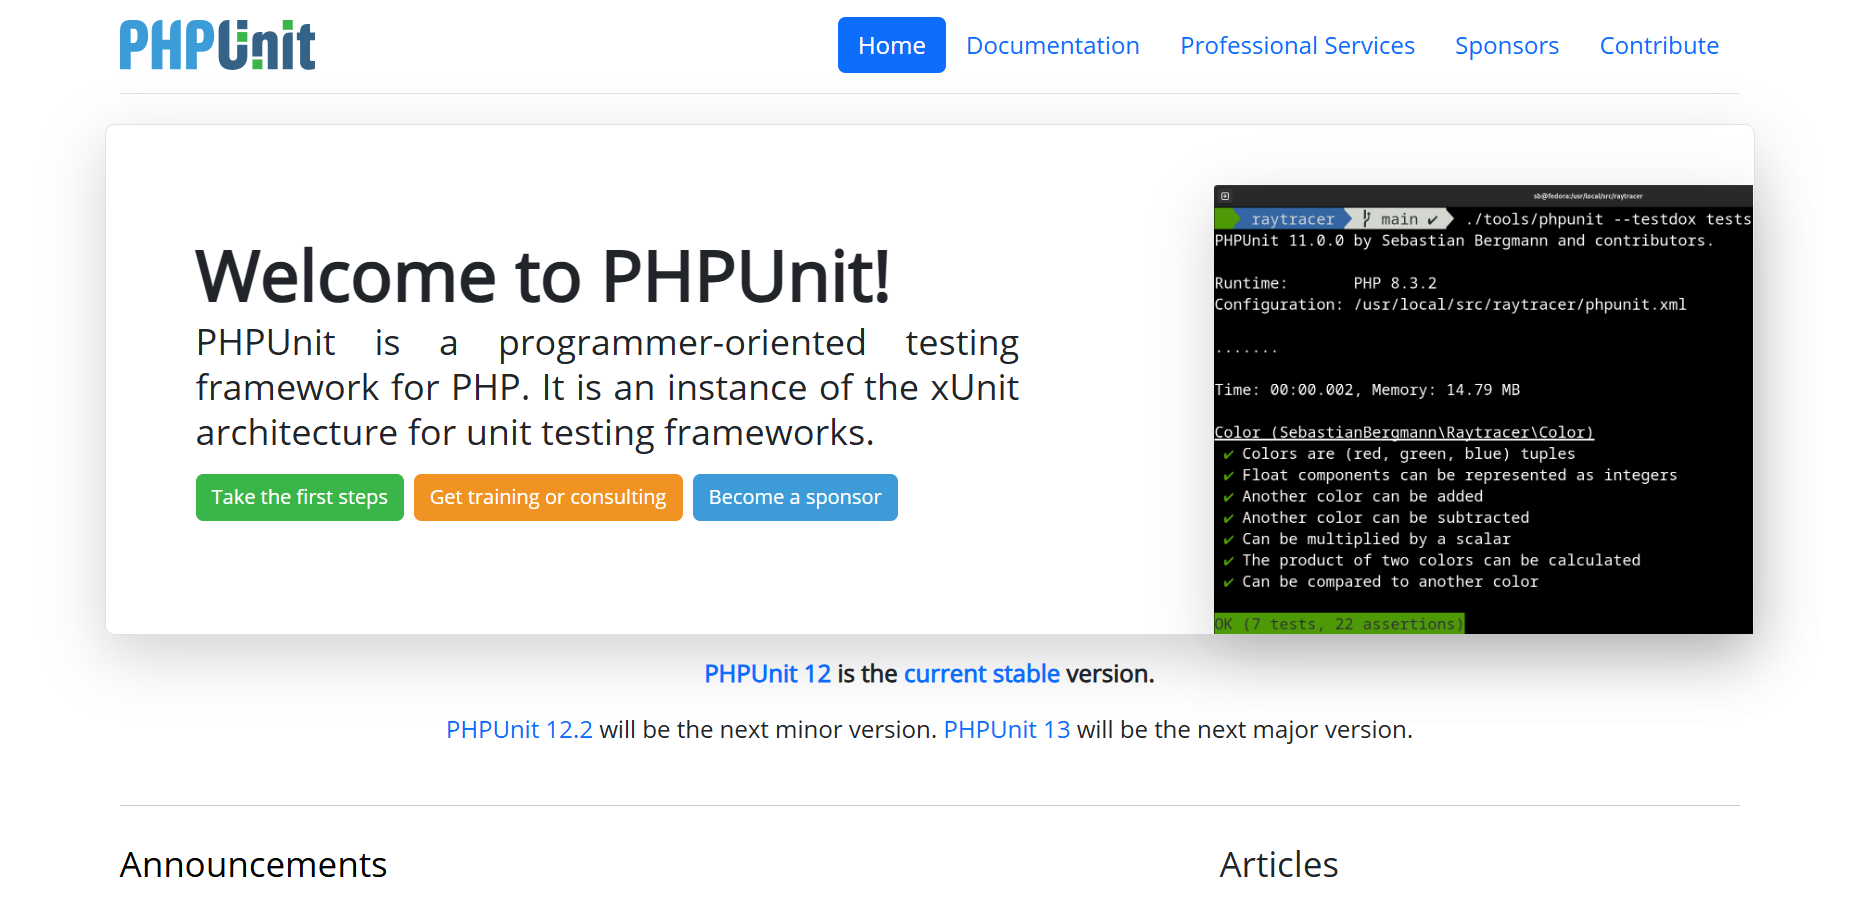1865x907 pixels.
Task: Click the Welcome to PHPUnit! heading
Action: (x=542, y=276)
